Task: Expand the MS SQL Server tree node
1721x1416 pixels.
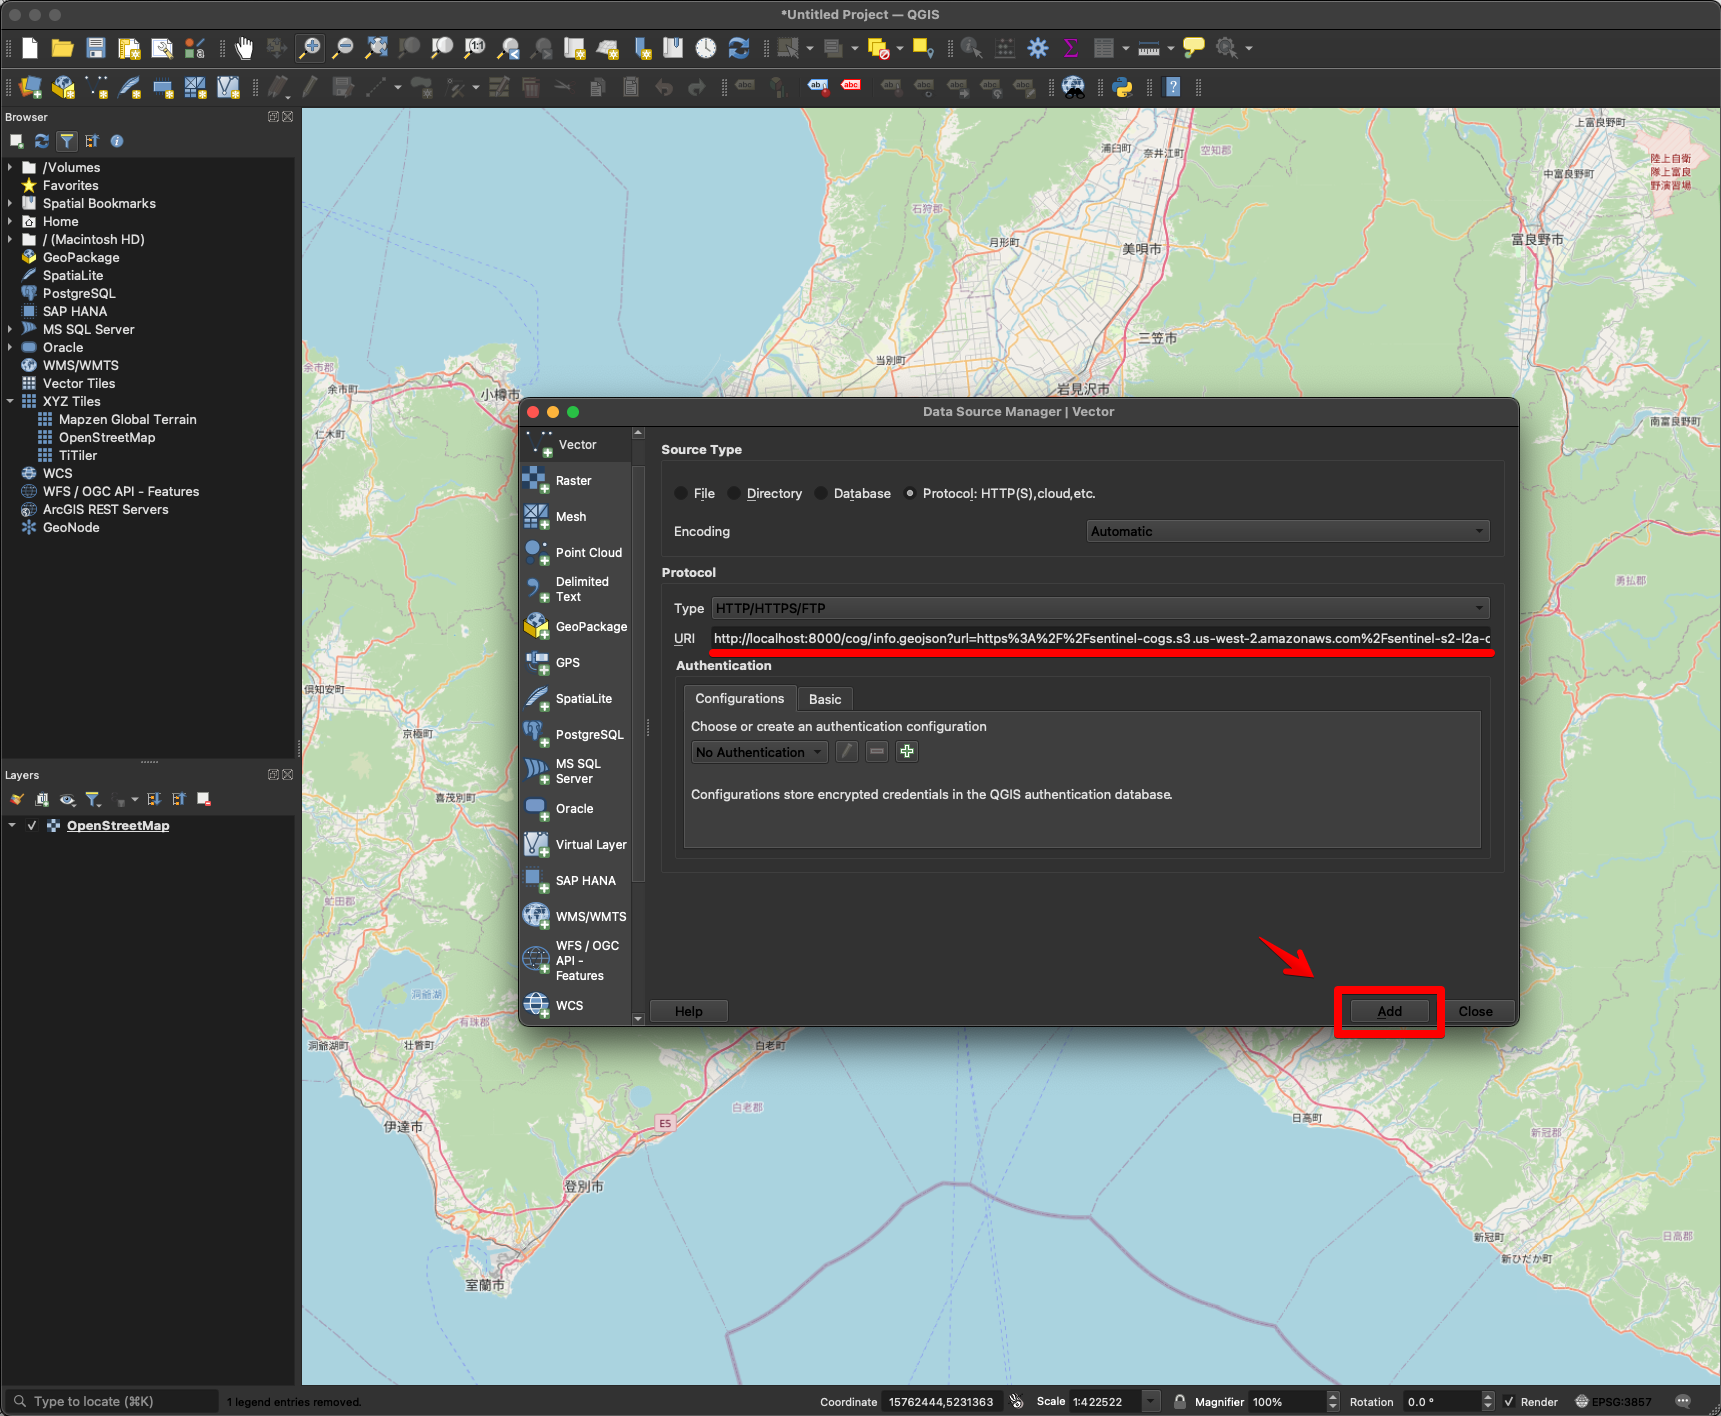Action: [x=10, y=329]
